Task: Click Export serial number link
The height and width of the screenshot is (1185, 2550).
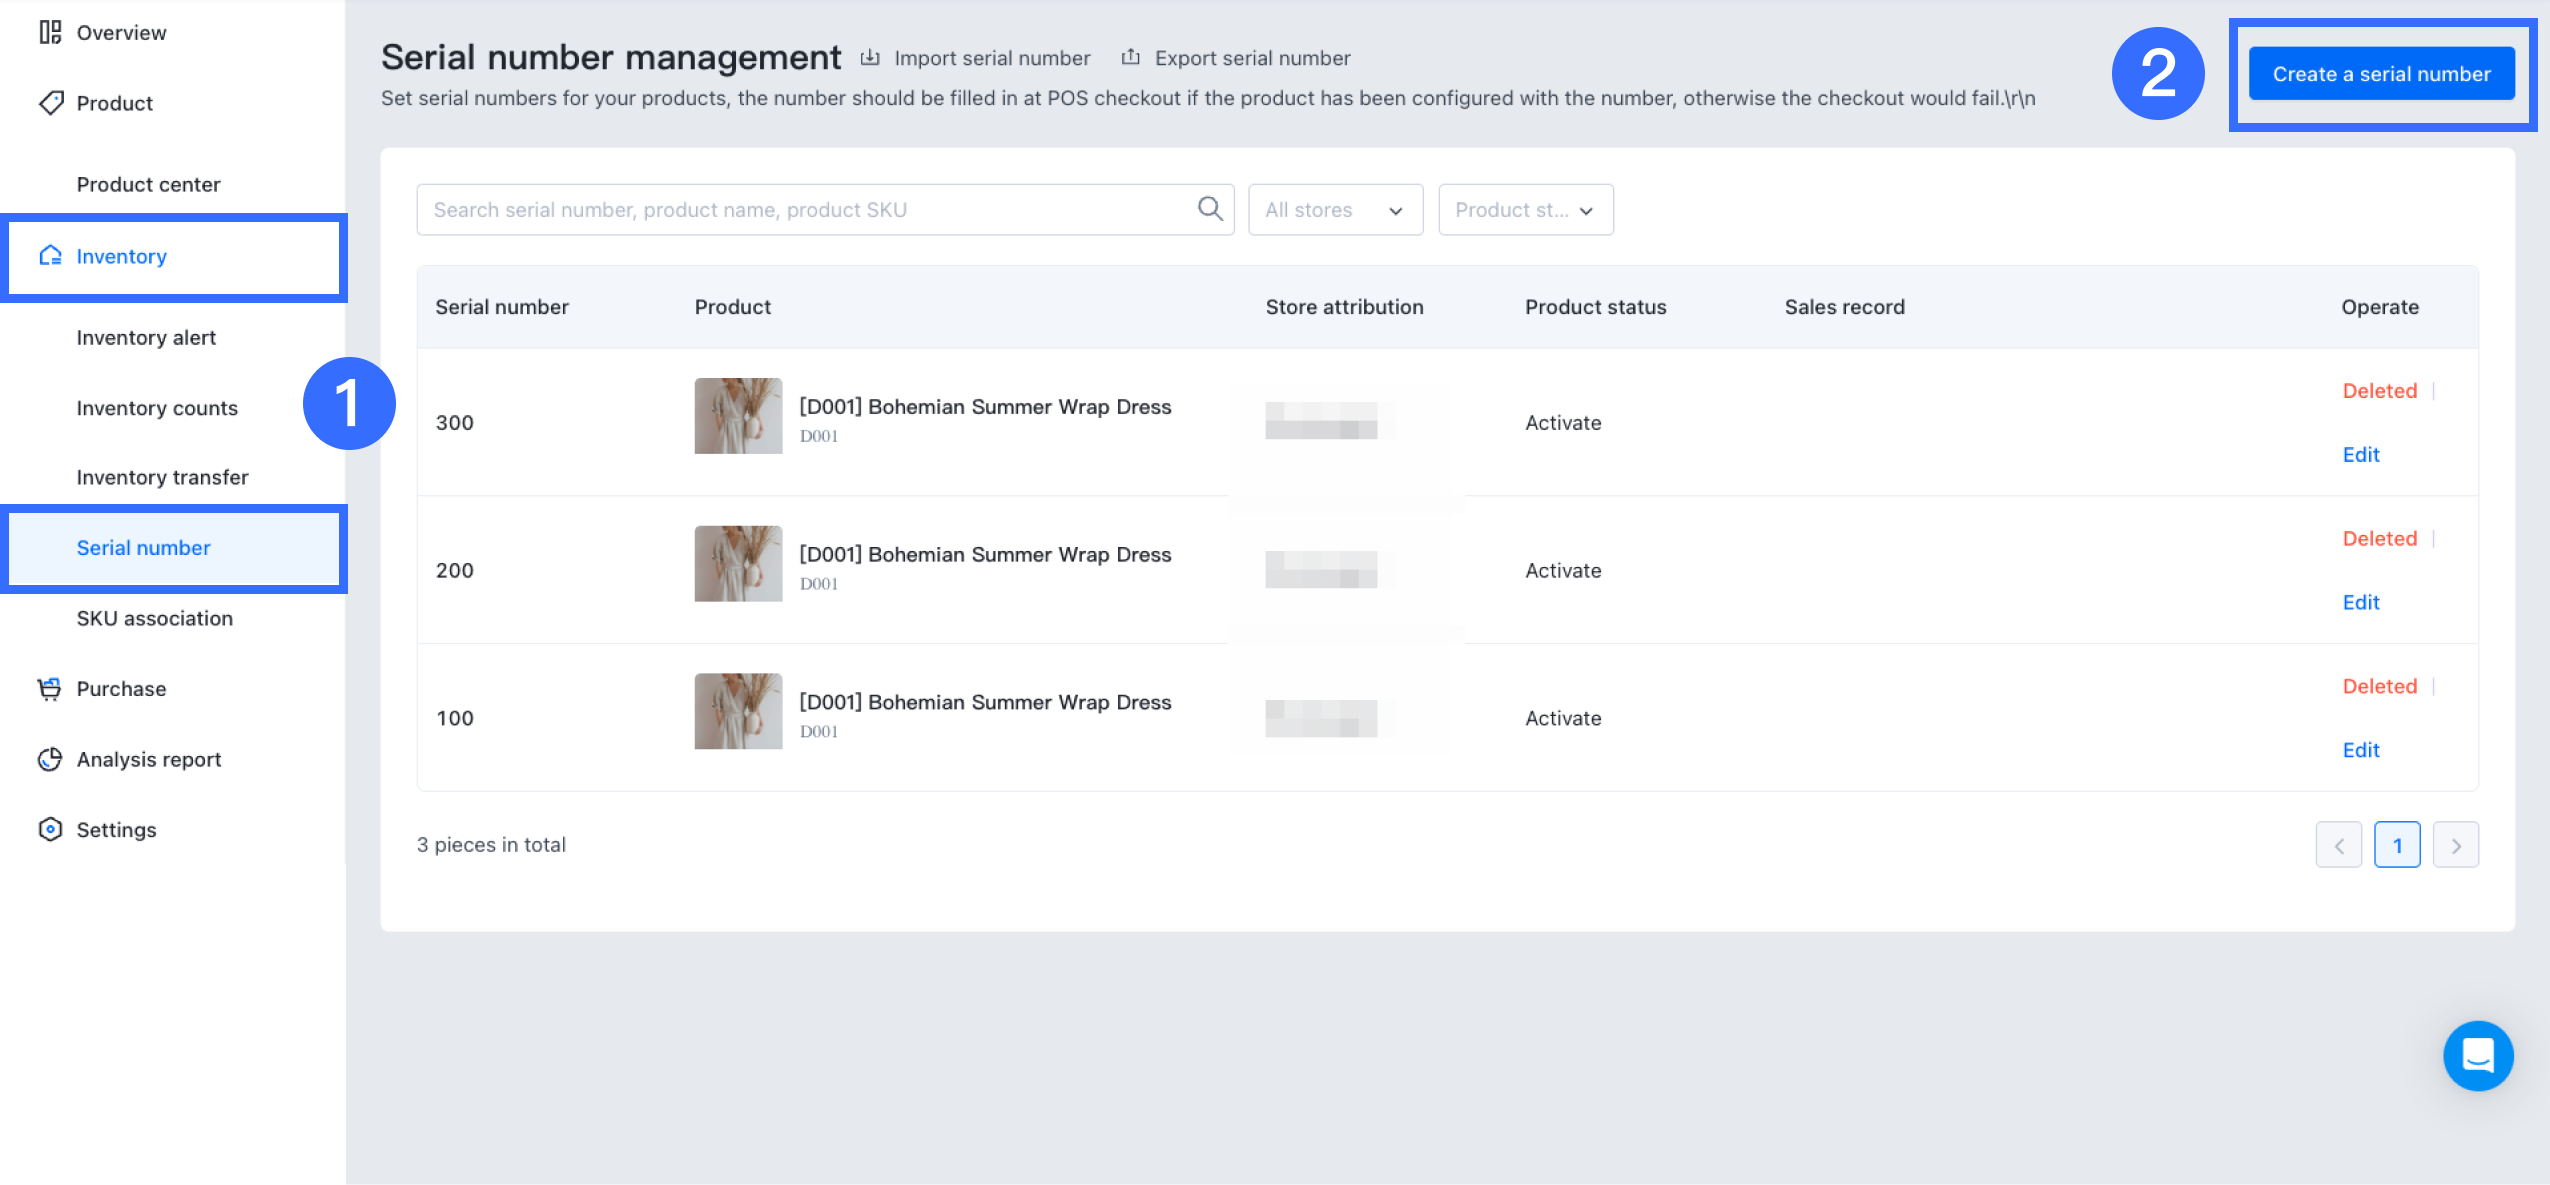Action: pos(1251,58)
